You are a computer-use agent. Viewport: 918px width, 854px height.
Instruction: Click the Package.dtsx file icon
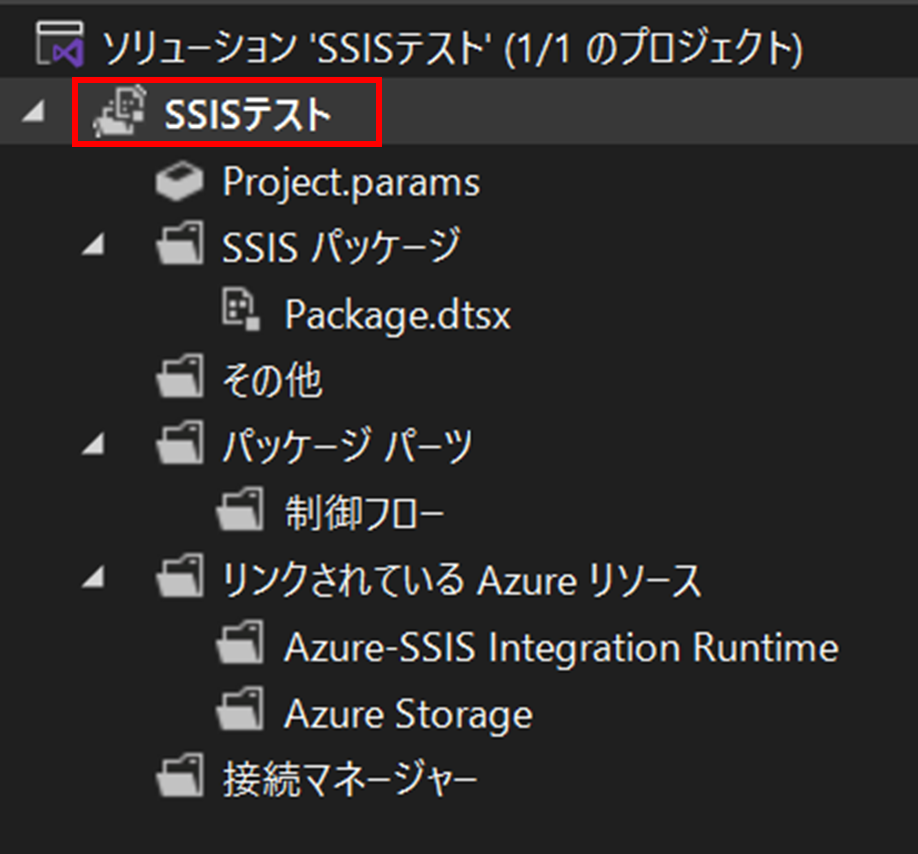[241, 310]
